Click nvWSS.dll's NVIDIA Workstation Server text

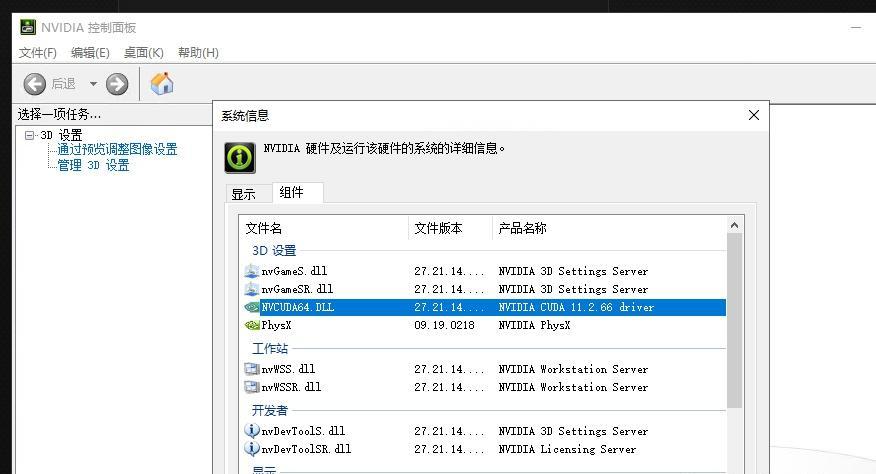pyautogui.click(x=573, y=369)
